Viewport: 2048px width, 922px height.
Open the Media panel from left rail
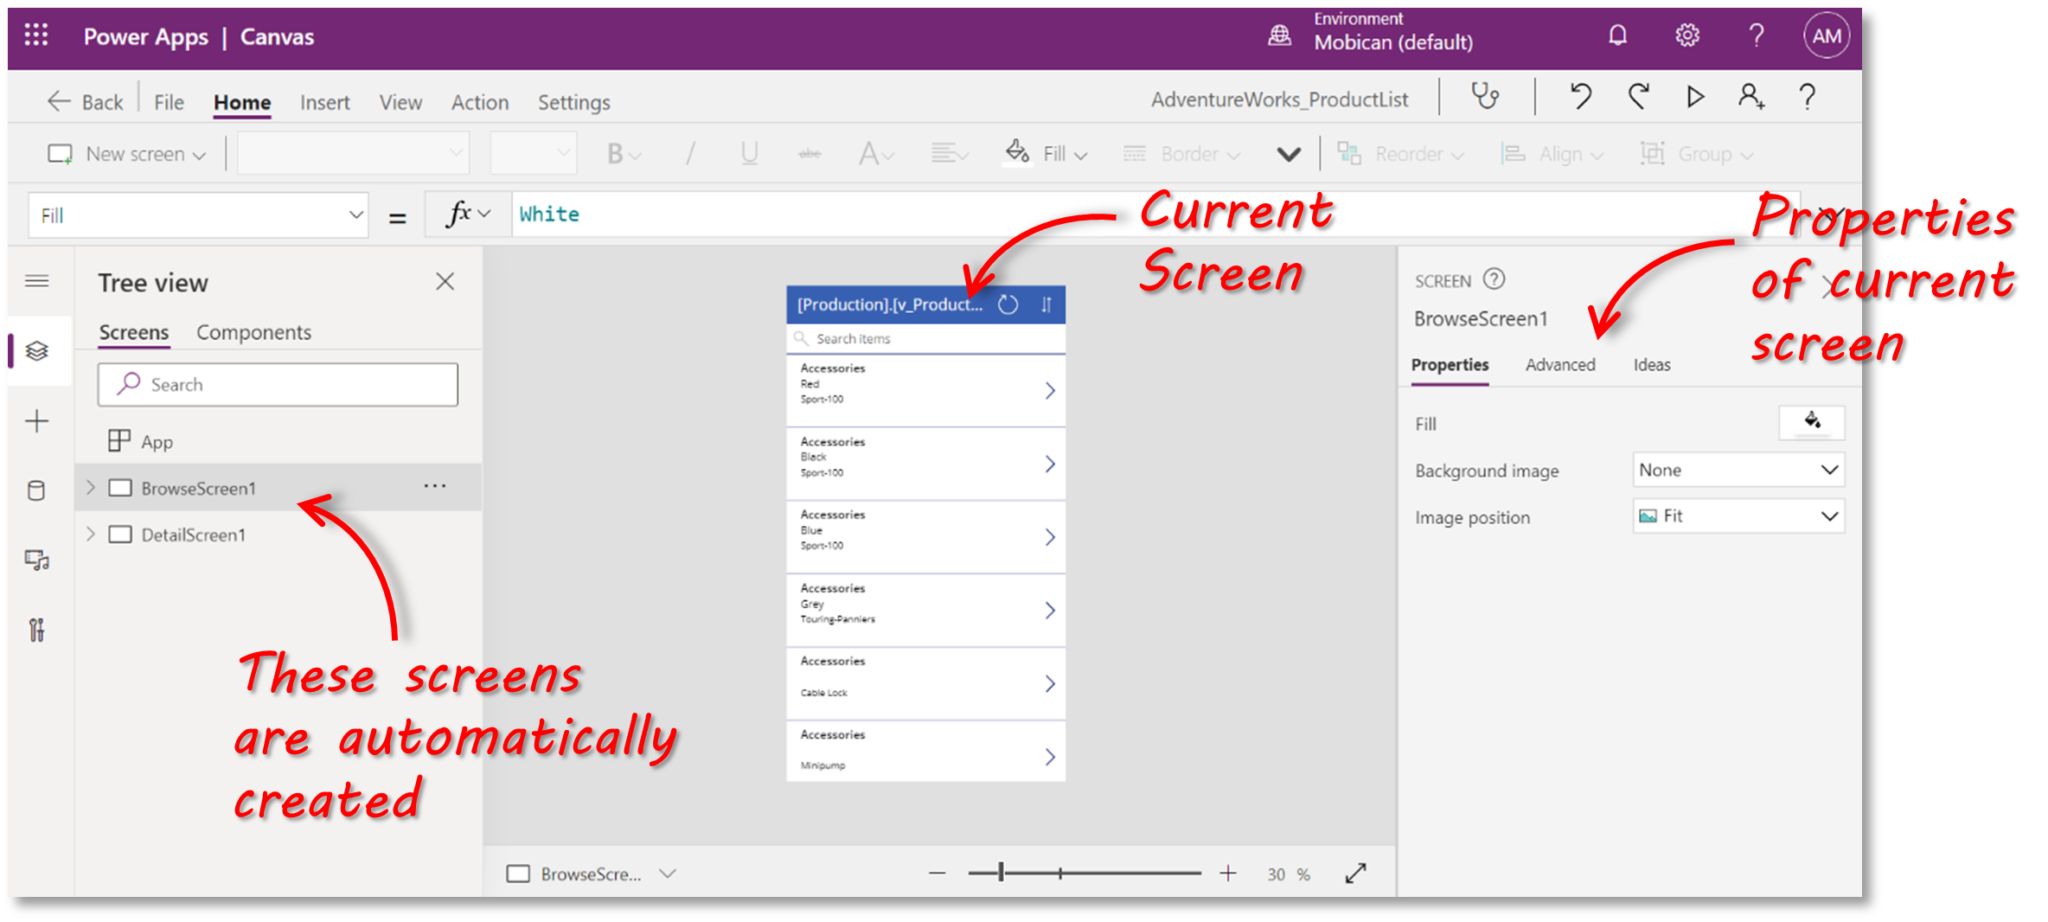(37, 560)
